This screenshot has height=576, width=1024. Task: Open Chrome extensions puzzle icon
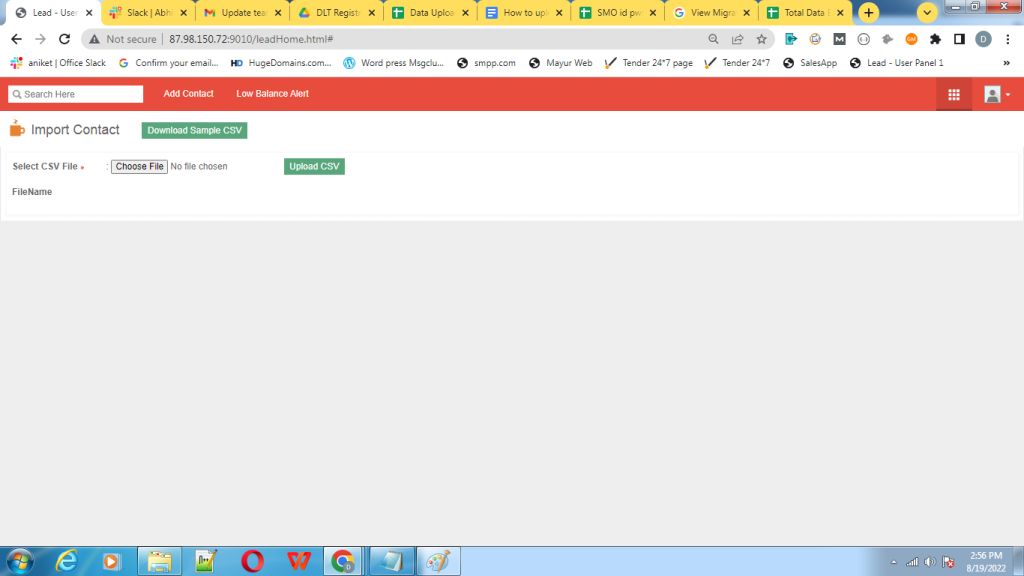click(x=935, y=39)
